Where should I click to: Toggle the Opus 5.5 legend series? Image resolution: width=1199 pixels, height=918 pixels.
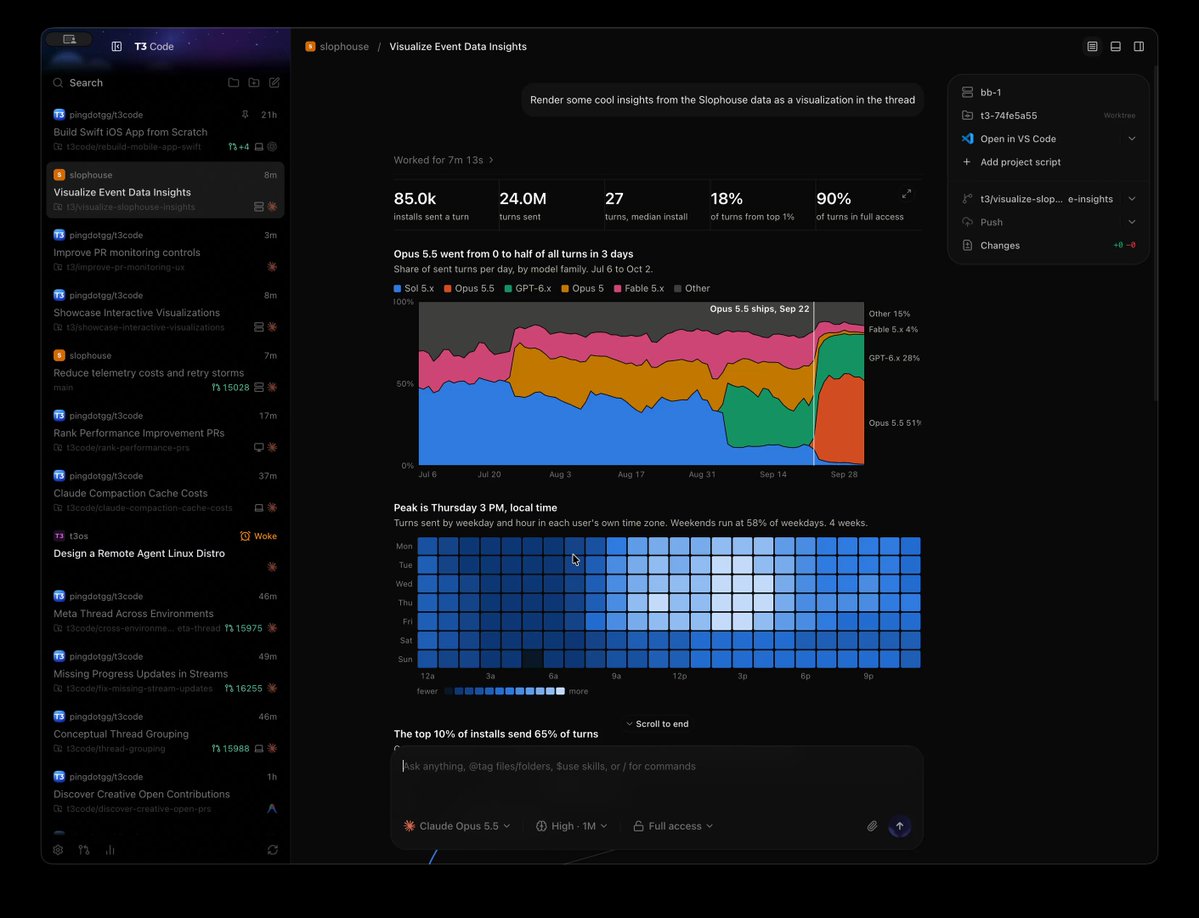coord(470,289)
